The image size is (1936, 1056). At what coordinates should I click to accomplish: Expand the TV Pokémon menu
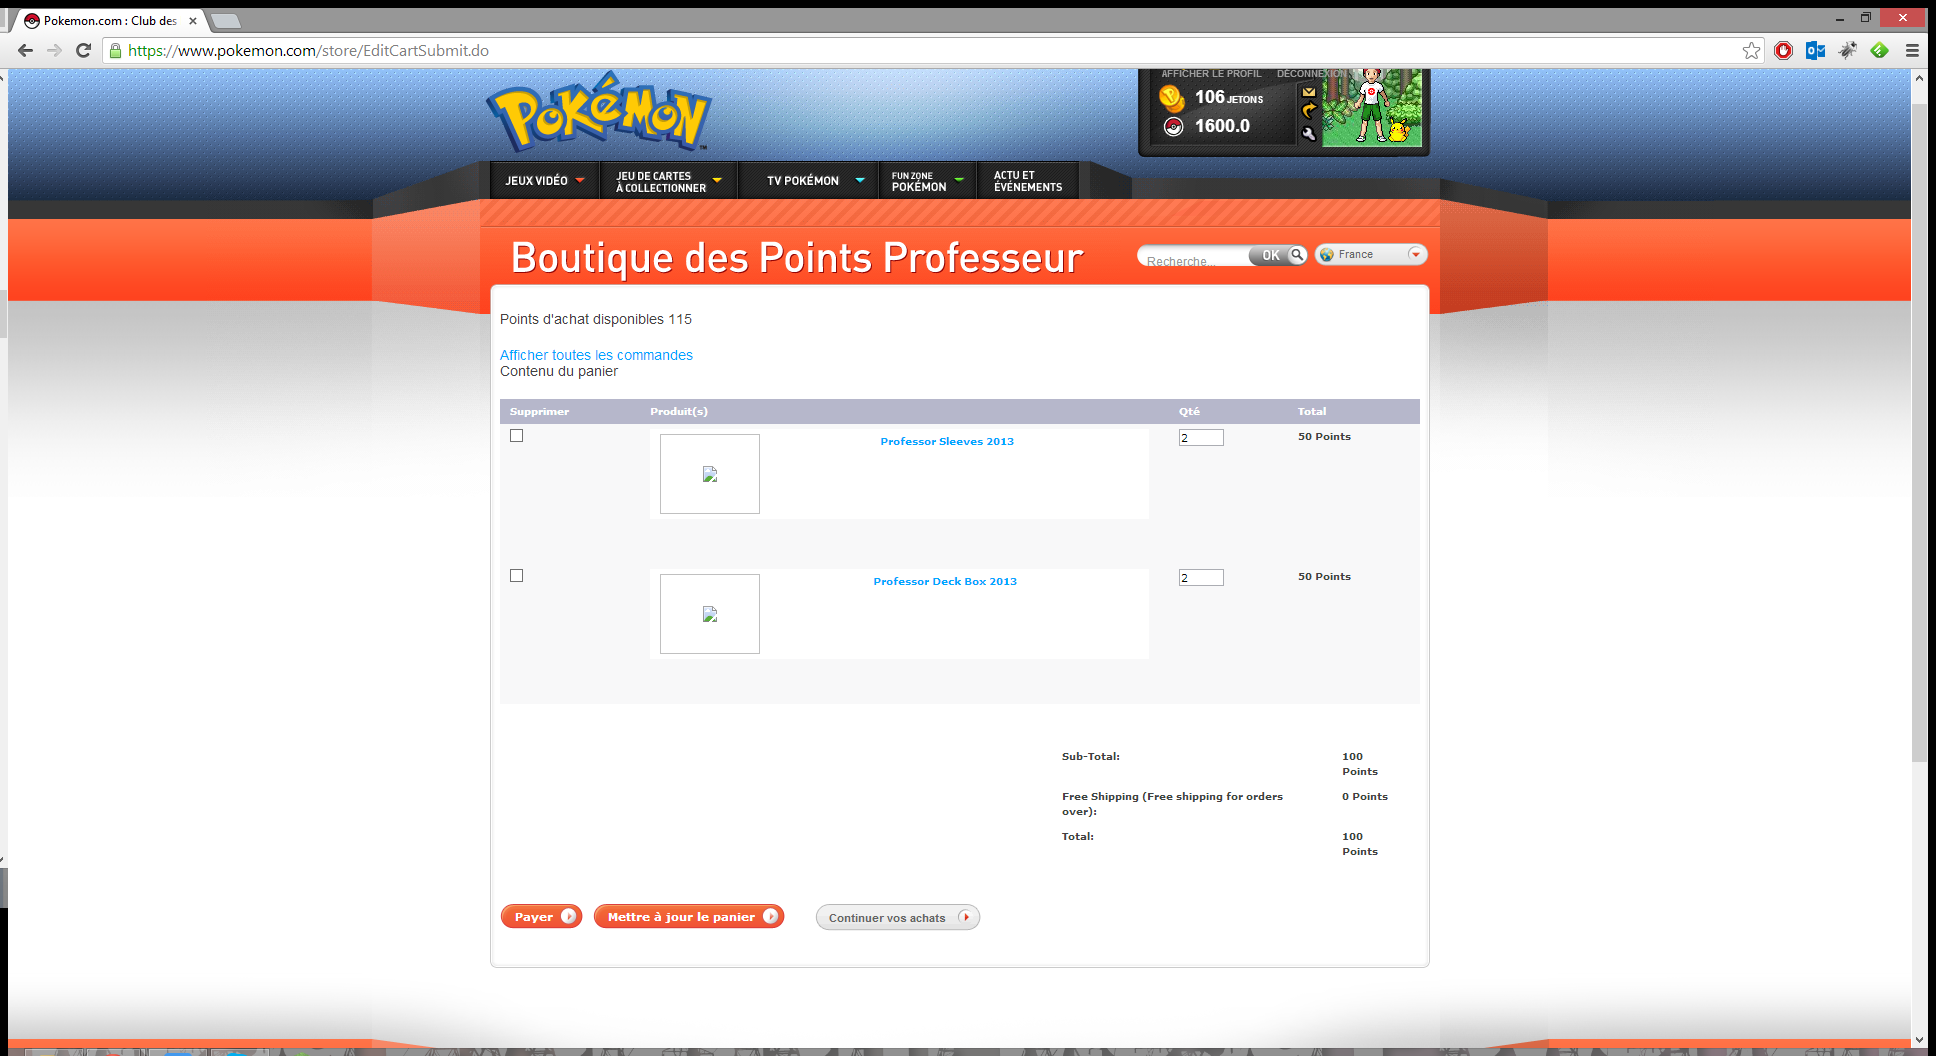(808, 181)
